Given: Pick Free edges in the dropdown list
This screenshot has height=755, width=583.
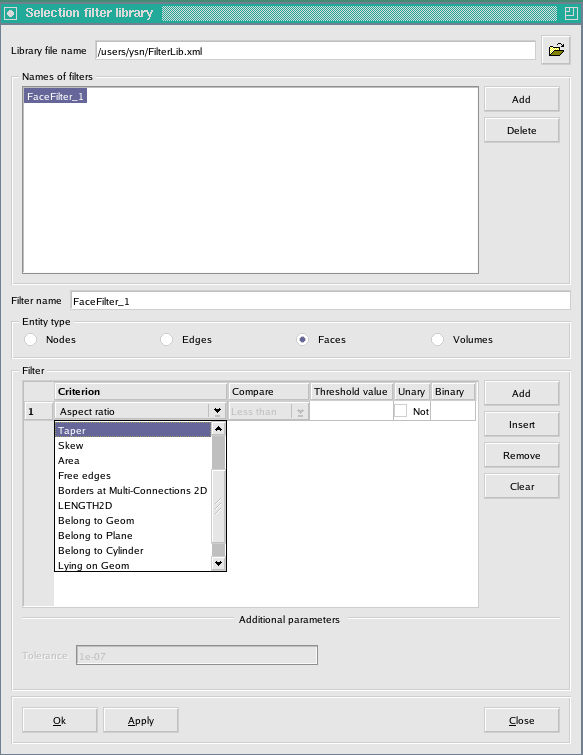Looking at the screenshot, I should (84, 475).
